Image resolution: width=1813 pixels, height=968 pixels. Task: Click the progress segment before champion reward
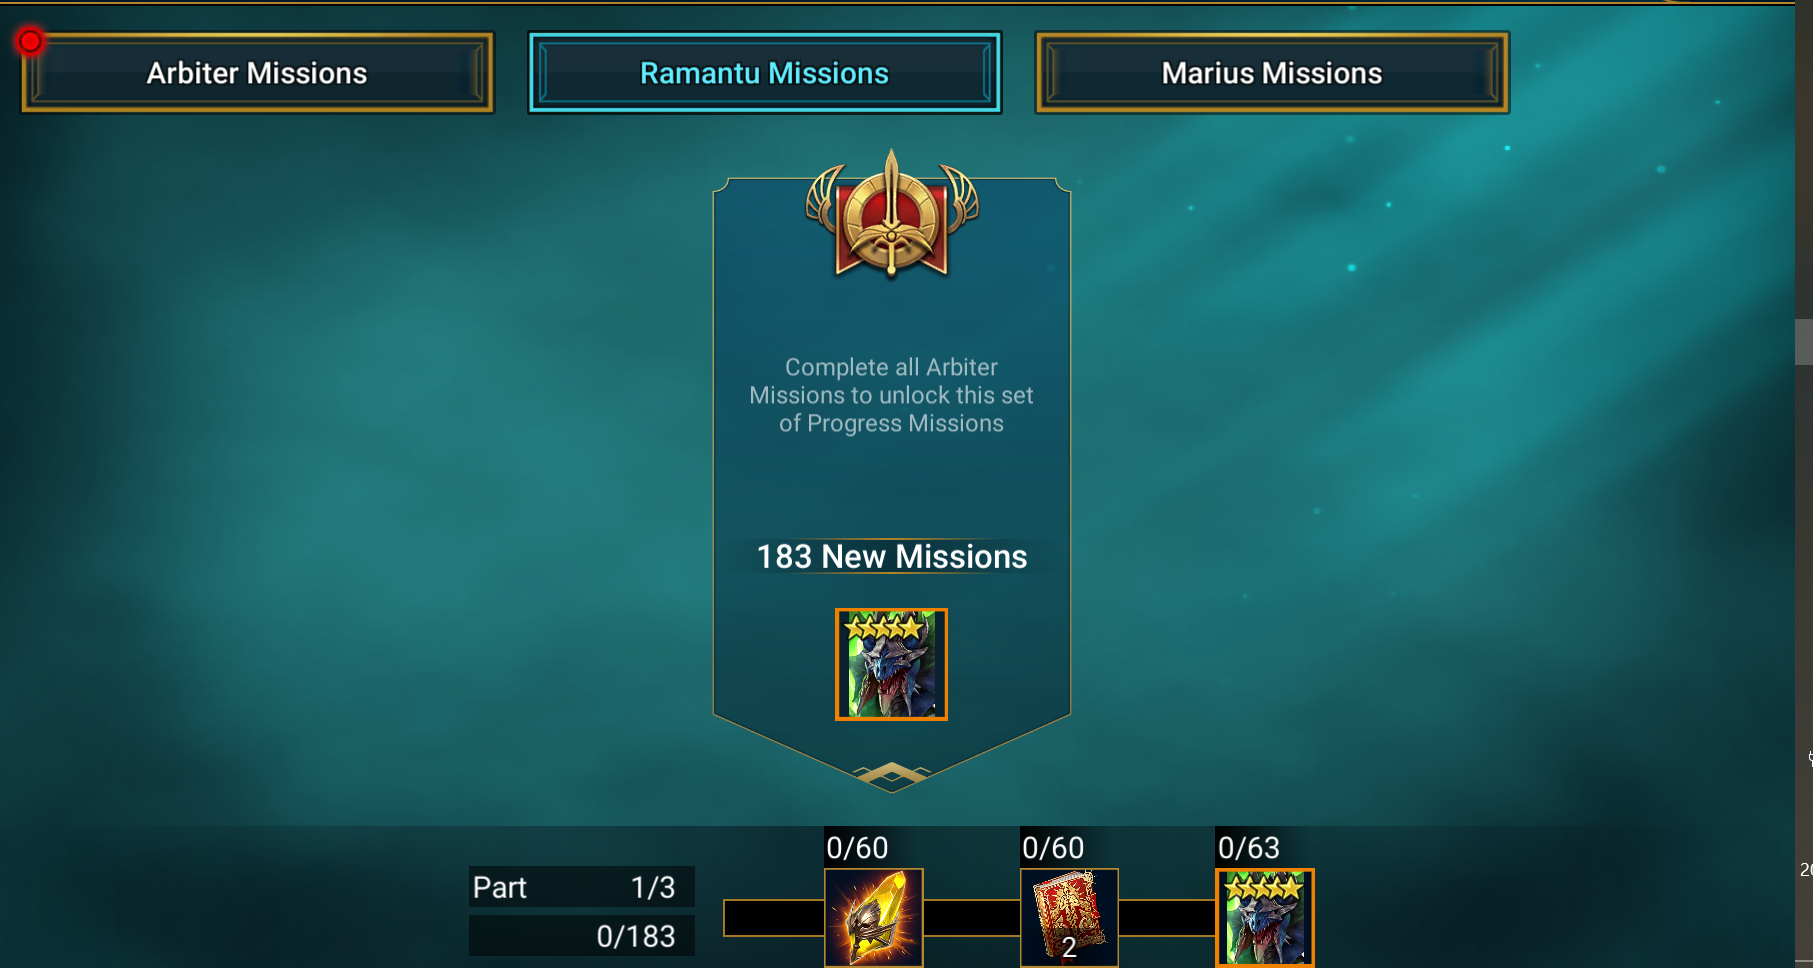tap(1167, 918)
